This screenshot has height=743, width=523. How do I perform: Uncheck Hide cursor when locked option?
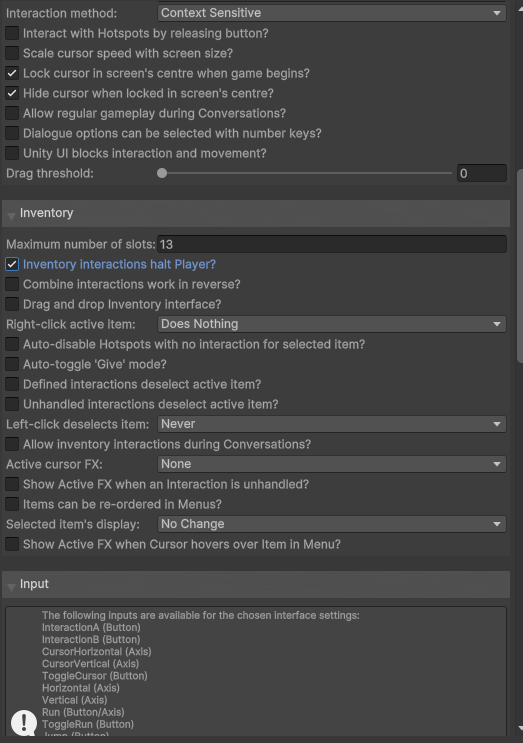[12, 93]
